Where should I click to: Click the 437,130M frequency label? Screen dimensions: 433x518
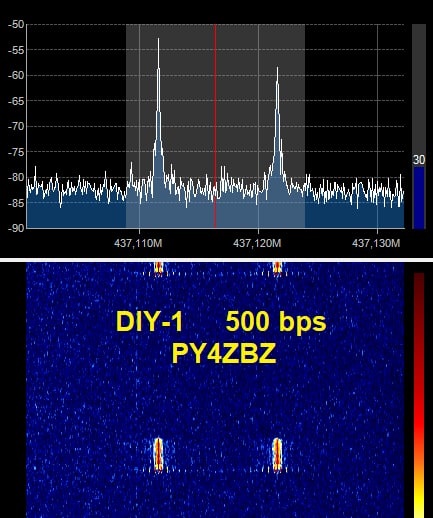coord(376,243)
